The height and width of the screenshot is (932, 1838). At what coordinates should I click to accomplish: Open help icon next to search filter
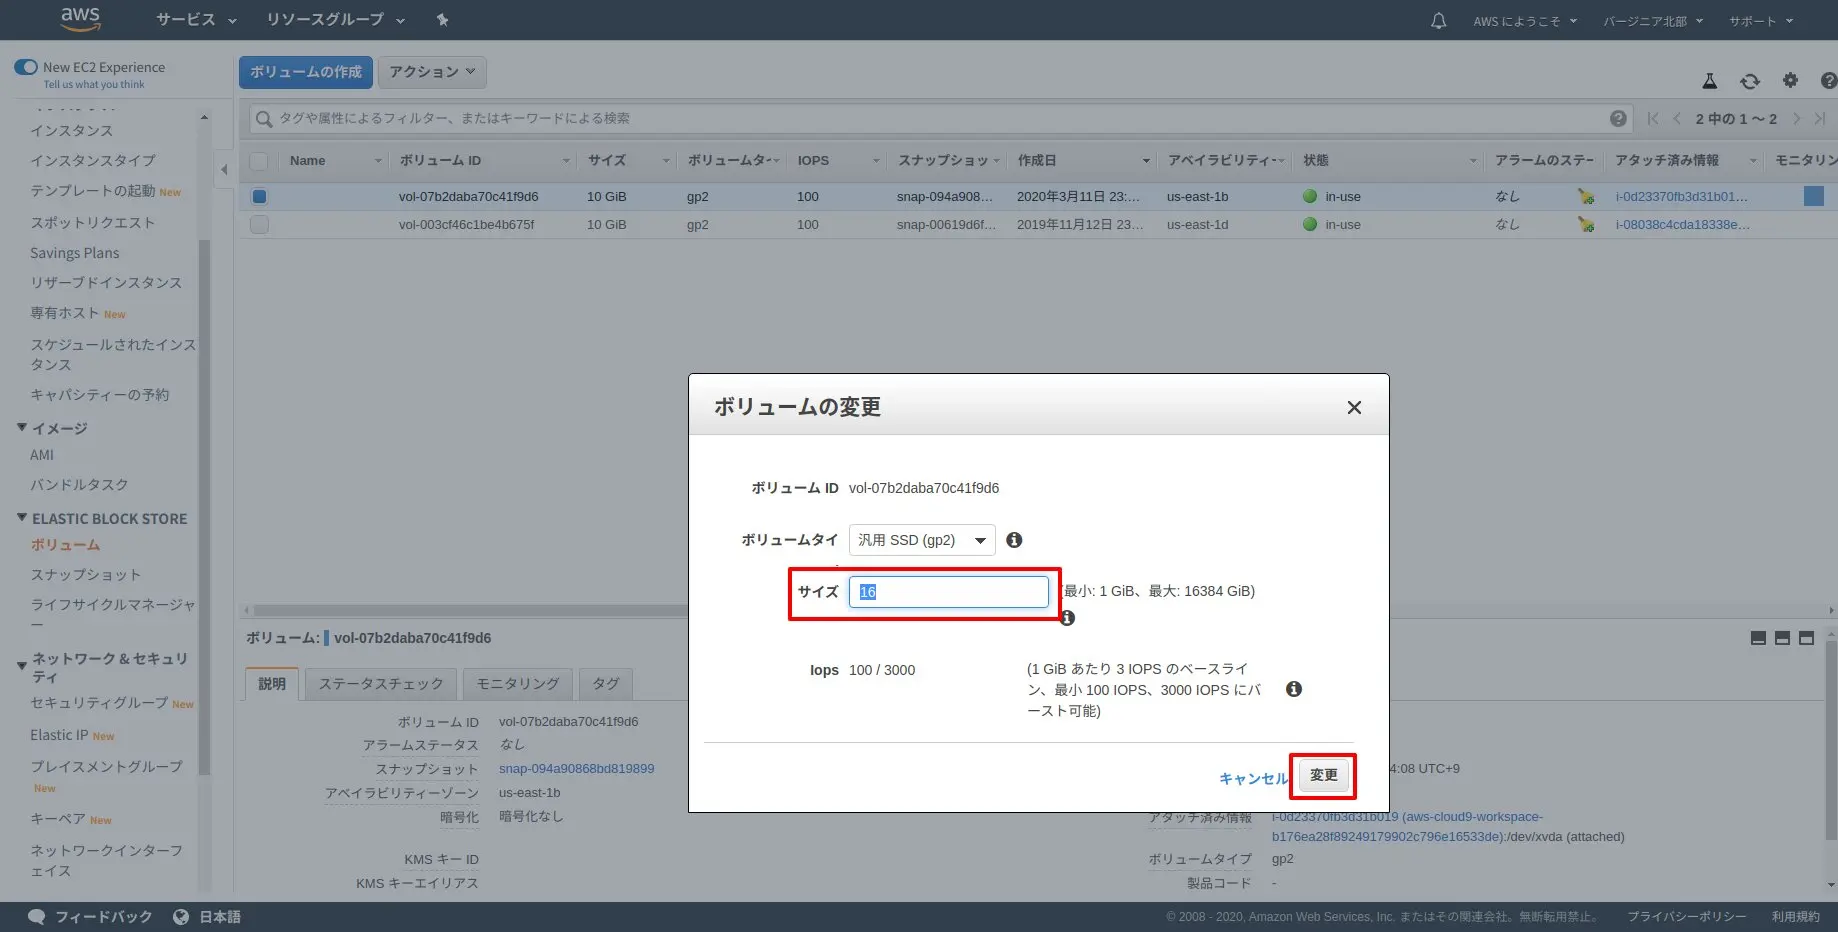[1618, 119]
